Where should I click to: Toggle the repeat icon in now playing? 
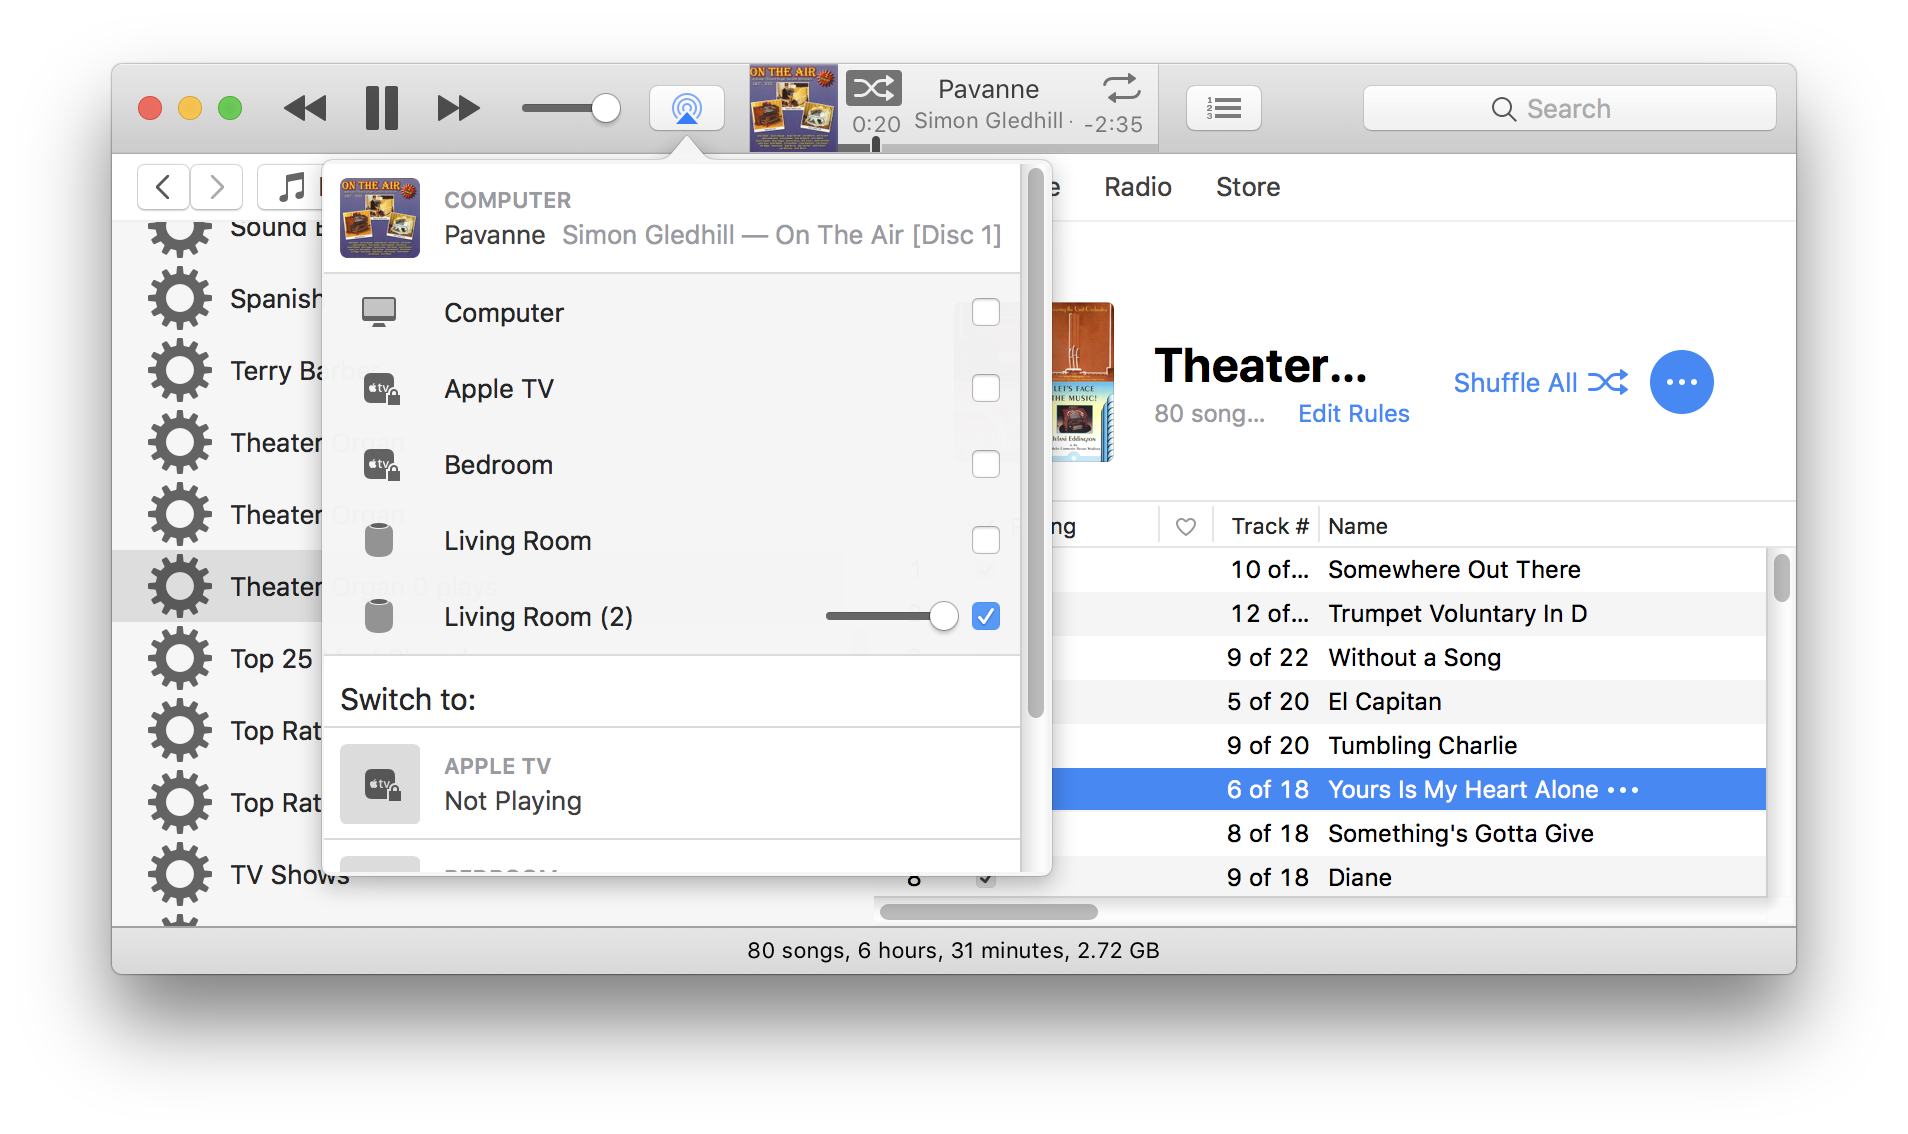[1122, 89]
